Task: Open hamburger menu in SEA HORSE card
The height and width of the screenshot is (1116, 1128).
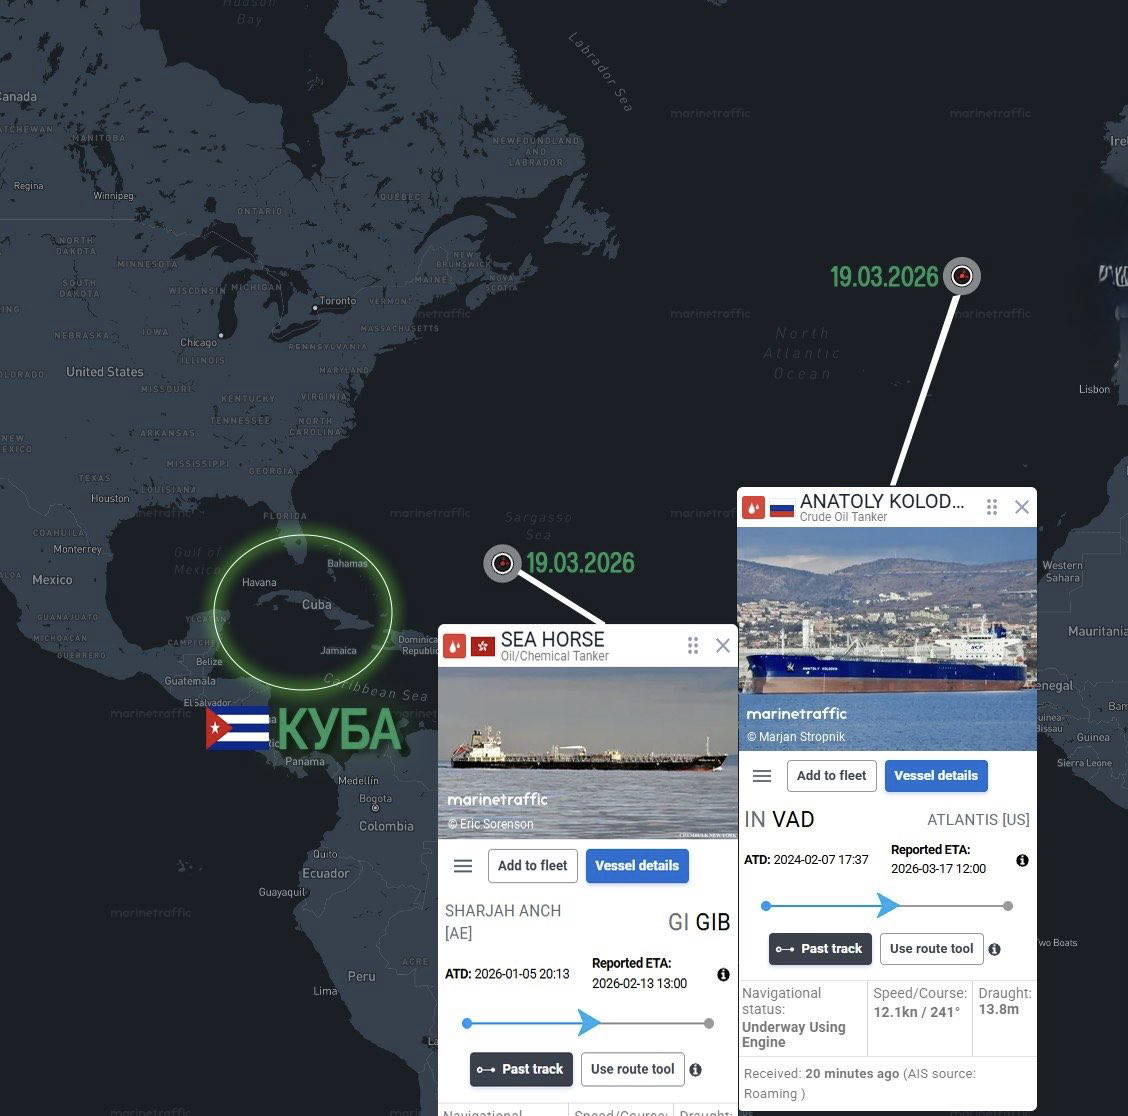Action: tap(463, 866)
